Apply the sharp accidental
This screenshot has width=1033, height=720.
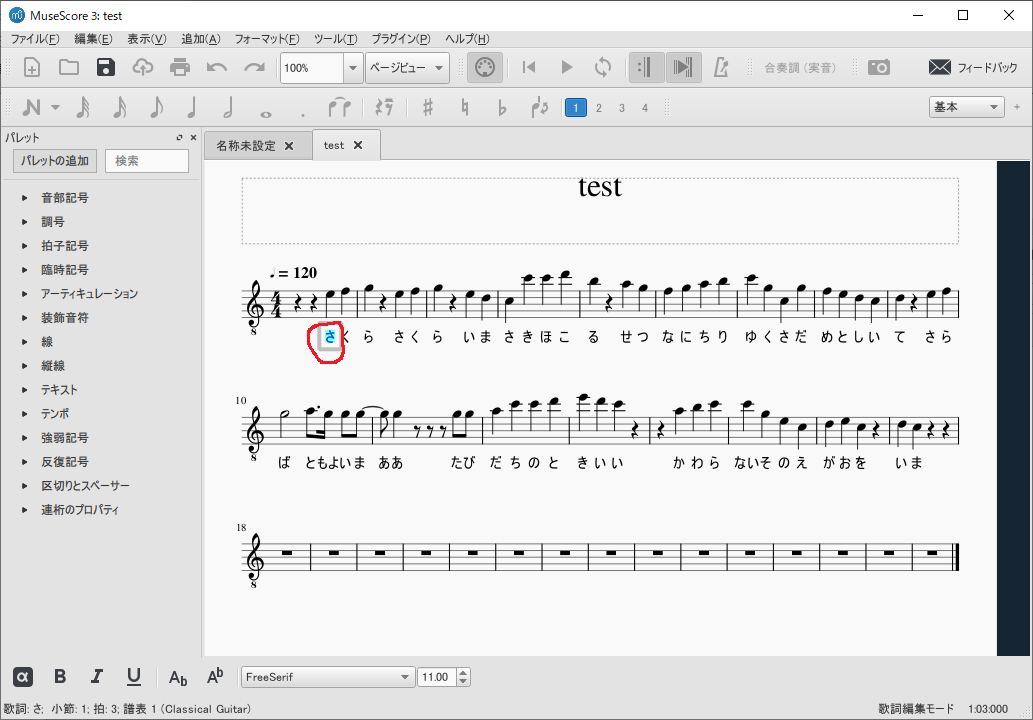point(428,107)
